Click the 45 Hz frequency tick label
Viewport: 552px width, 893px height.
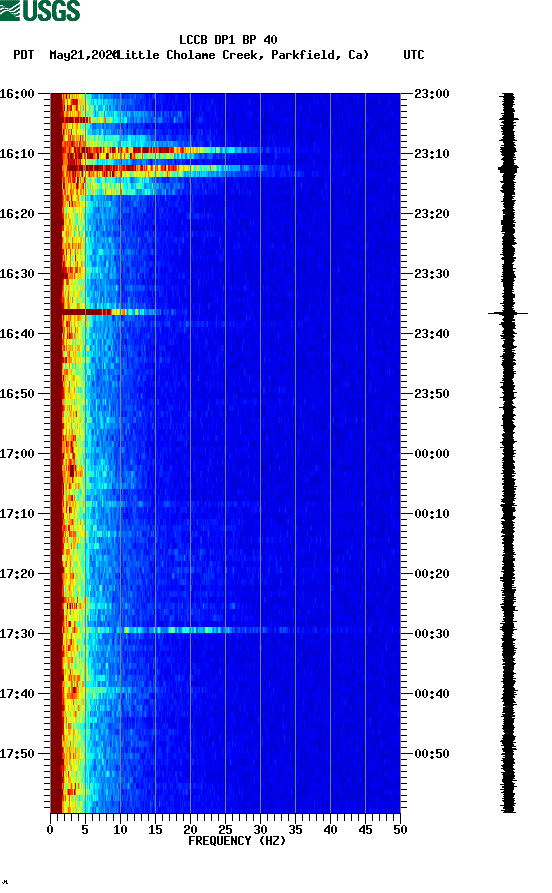click(365, 830)
